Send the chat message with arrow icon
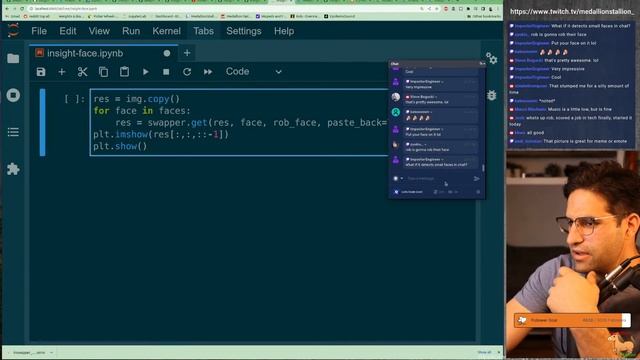Viewport: 640px width, 360px height. pos(476,178)
